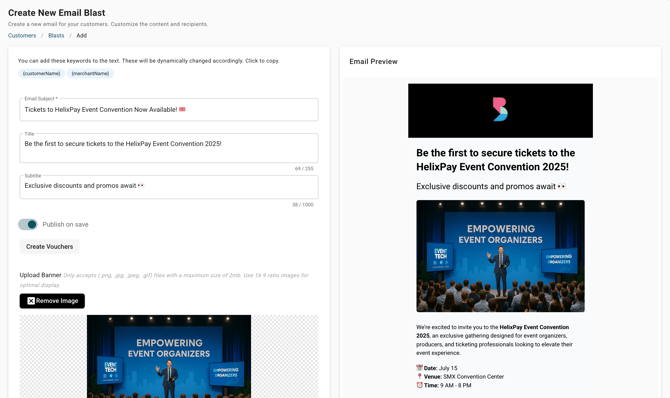
Task: Click into the Subtitle text field
Action: point(169,187)
